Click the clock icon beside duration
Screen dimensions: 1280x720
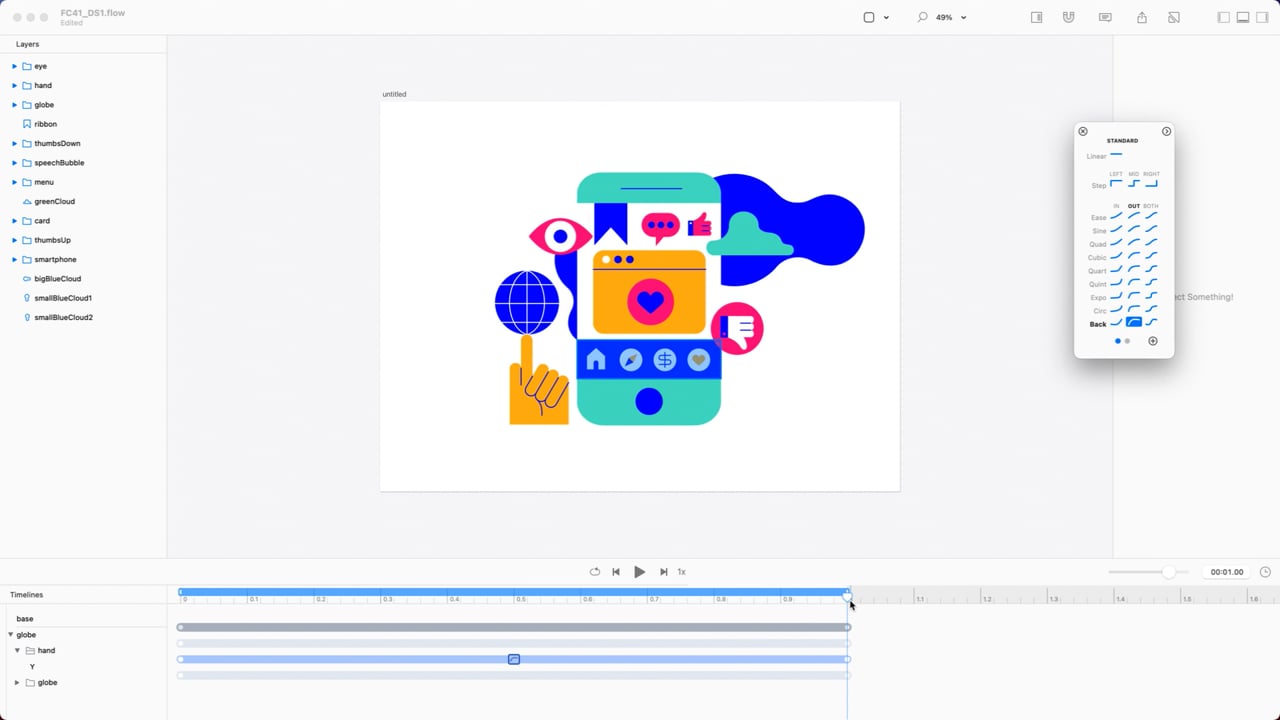click(1265, 572)
